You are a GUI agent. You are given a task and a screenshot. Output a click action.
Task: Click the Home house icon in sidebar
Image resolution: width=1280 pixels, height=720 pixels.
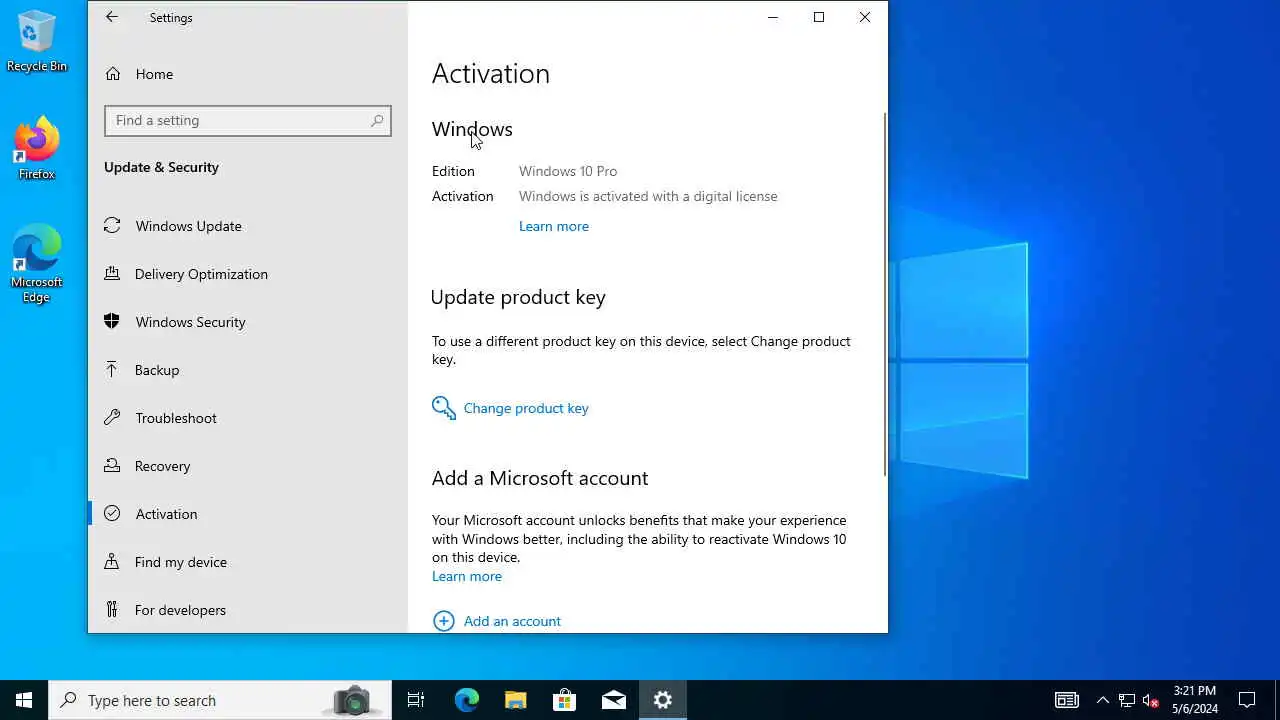[x=113, y=74]
